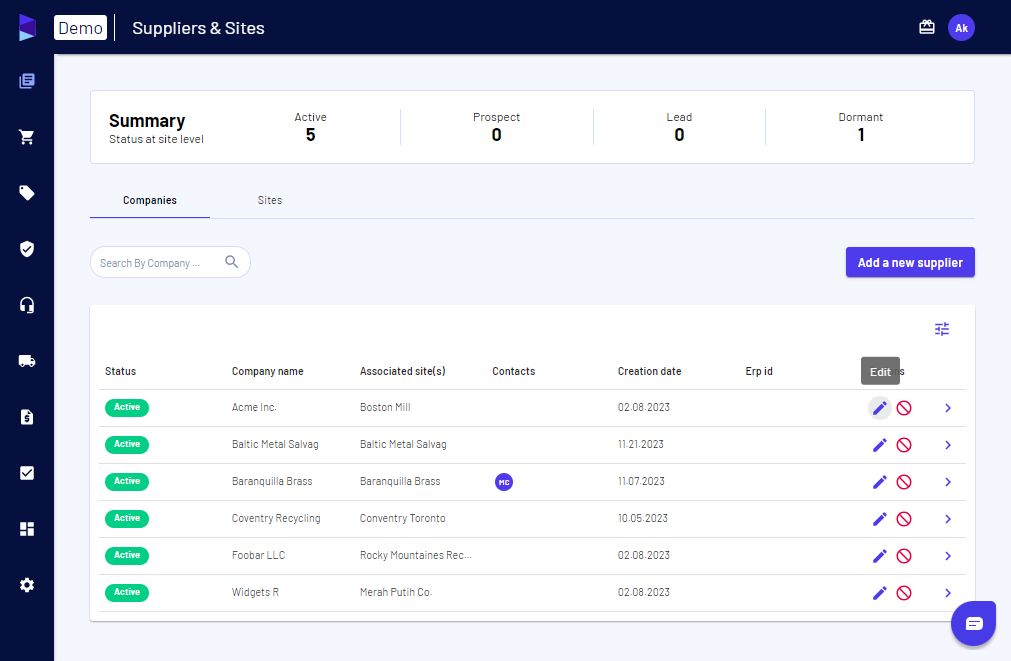Screen dimensions: 1011x661
Task: Focus the Search By Company input field
Action: tap(170, 262)
